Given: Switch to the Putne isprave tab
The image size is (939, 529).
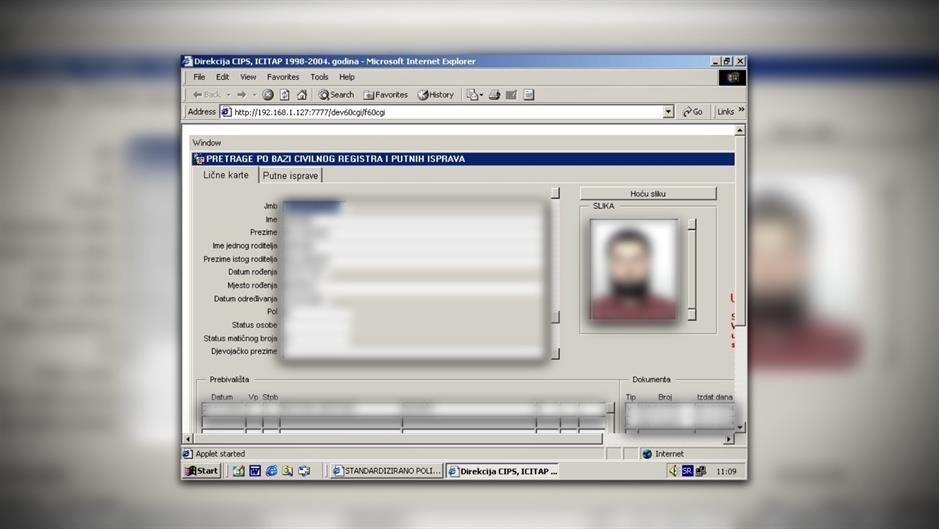Looking at the screenshot, I should [x=290, y=176].
